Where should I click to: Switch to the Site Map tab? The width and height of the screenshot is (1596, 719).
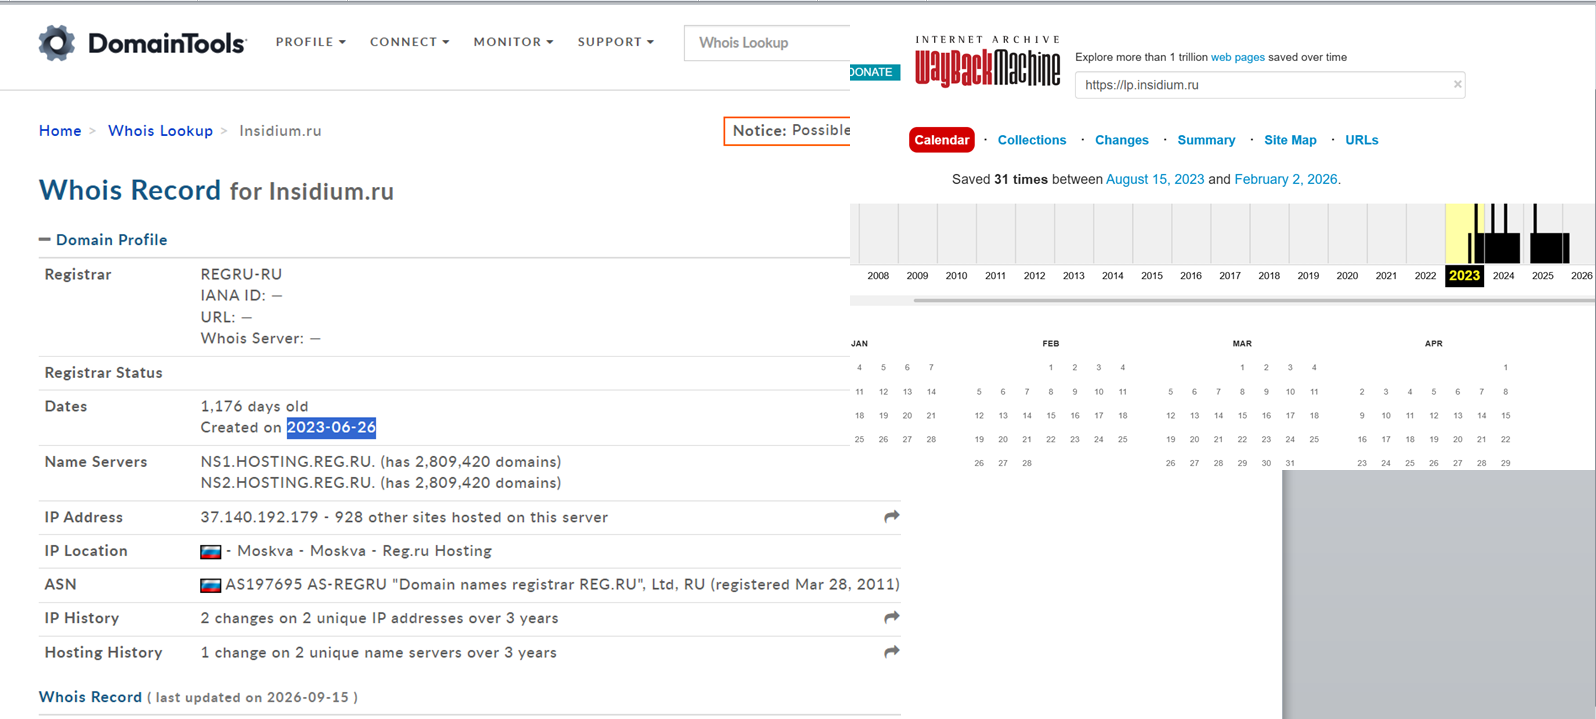click(1290, 140)
